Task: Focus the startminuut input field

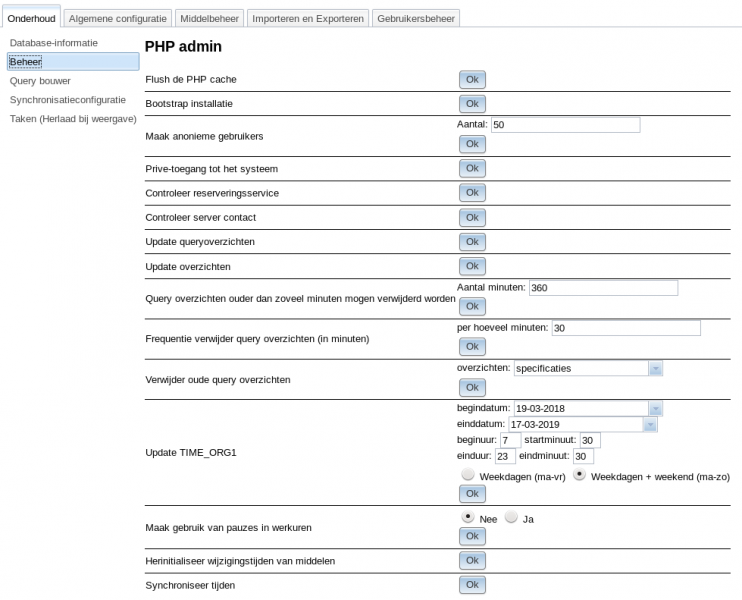Action: (590, 441)
